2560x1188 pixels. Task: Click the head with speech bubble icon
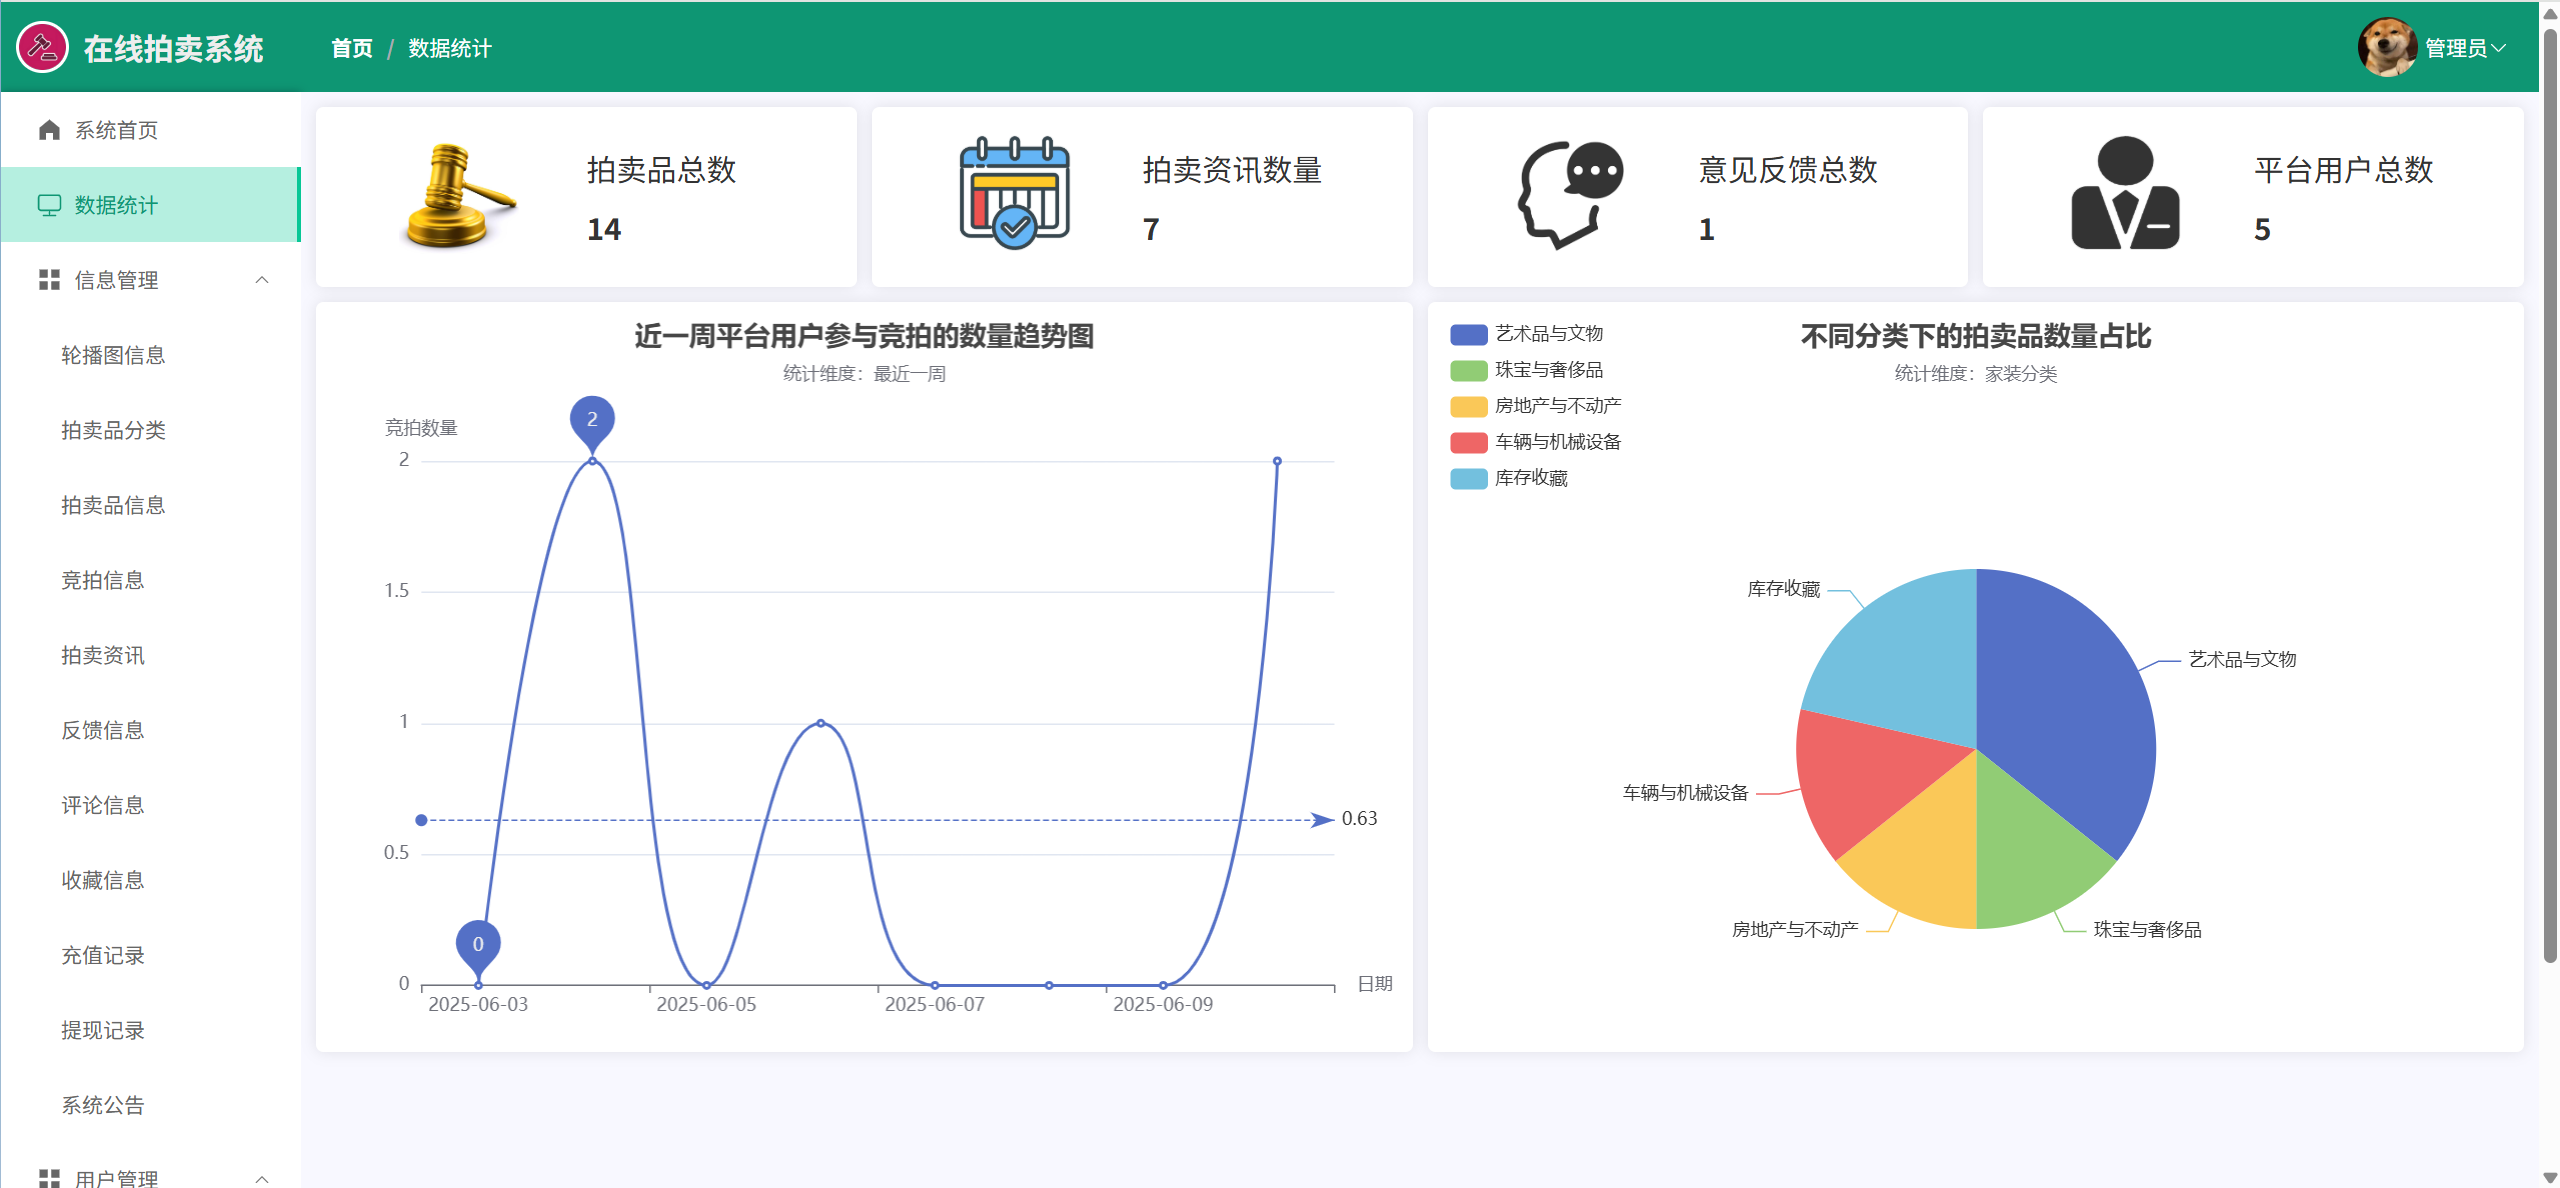pyautogui.click(x=1570, y=195)
